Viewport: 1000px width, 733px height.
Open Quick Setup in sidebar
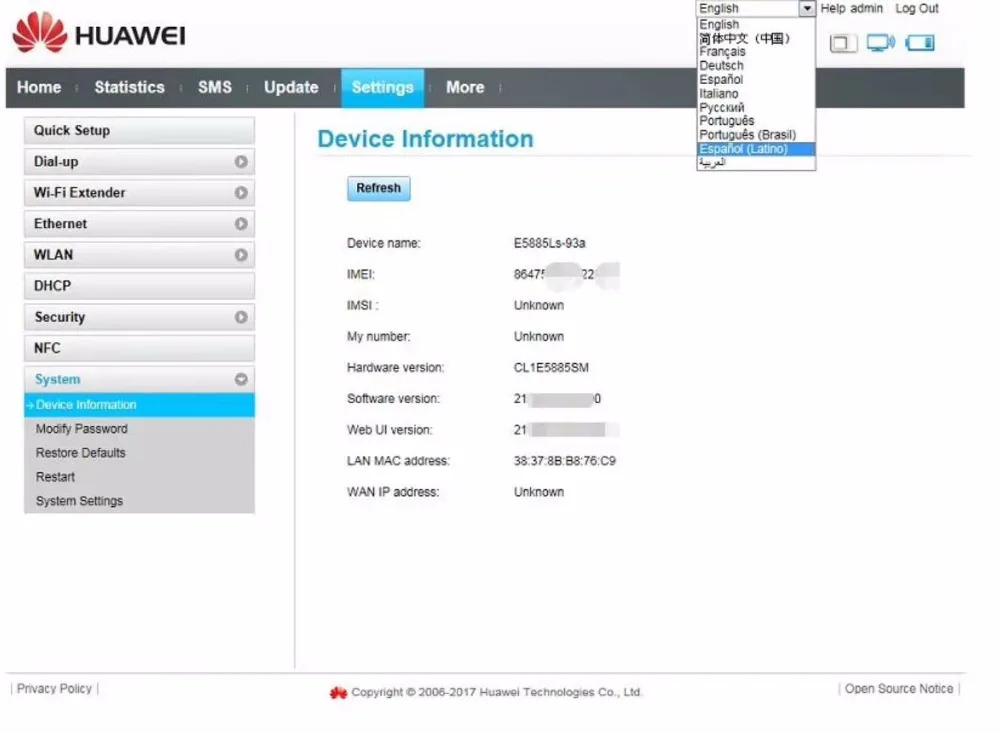coord(139,131)
